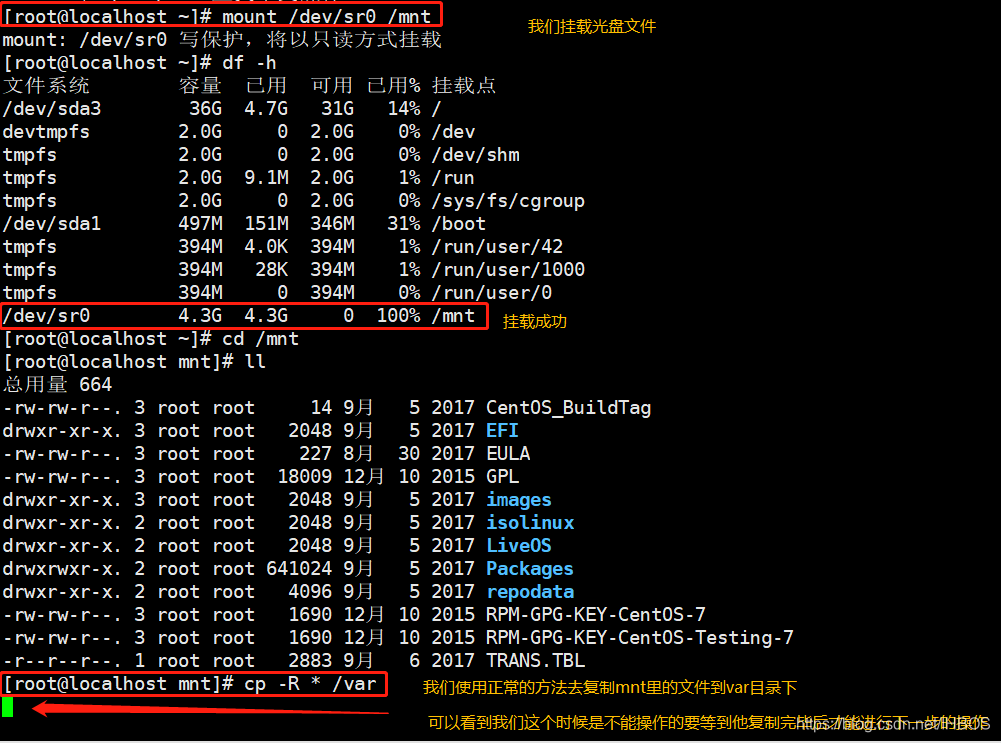Click the GPL file name
This screenshot has height=743, width=1001.
click(x=502, y=476)
